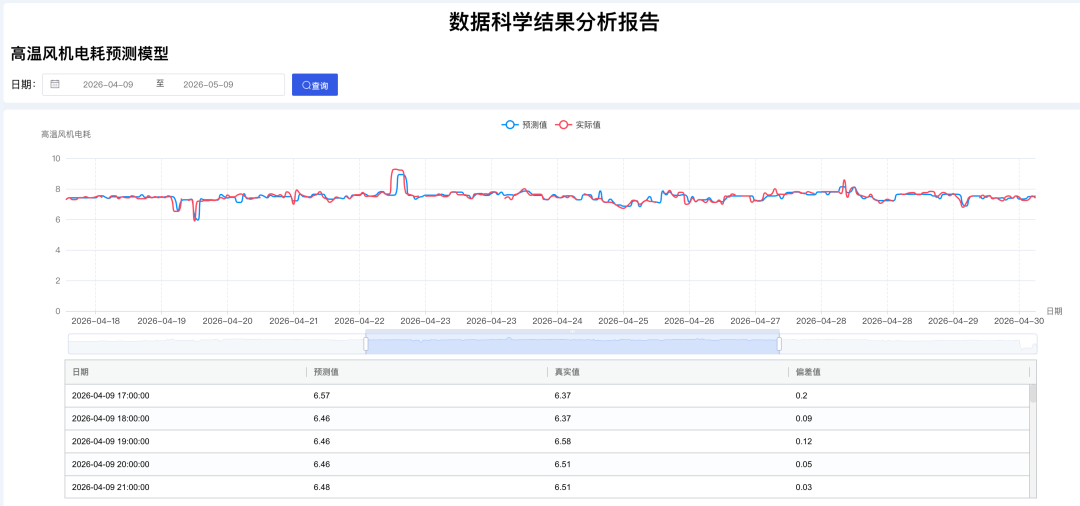Click 真实值 column header

(667, 372)
